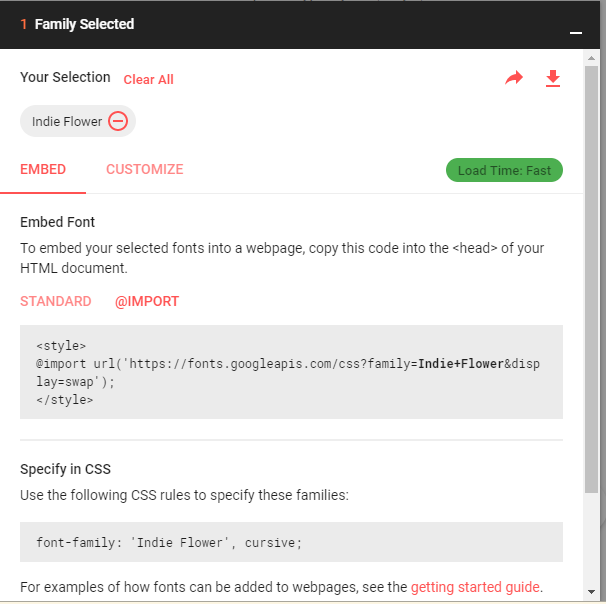The height and width of the screenshot is (604, 606).
Task: Select the @IMPORT embed option
Action: 147,301
